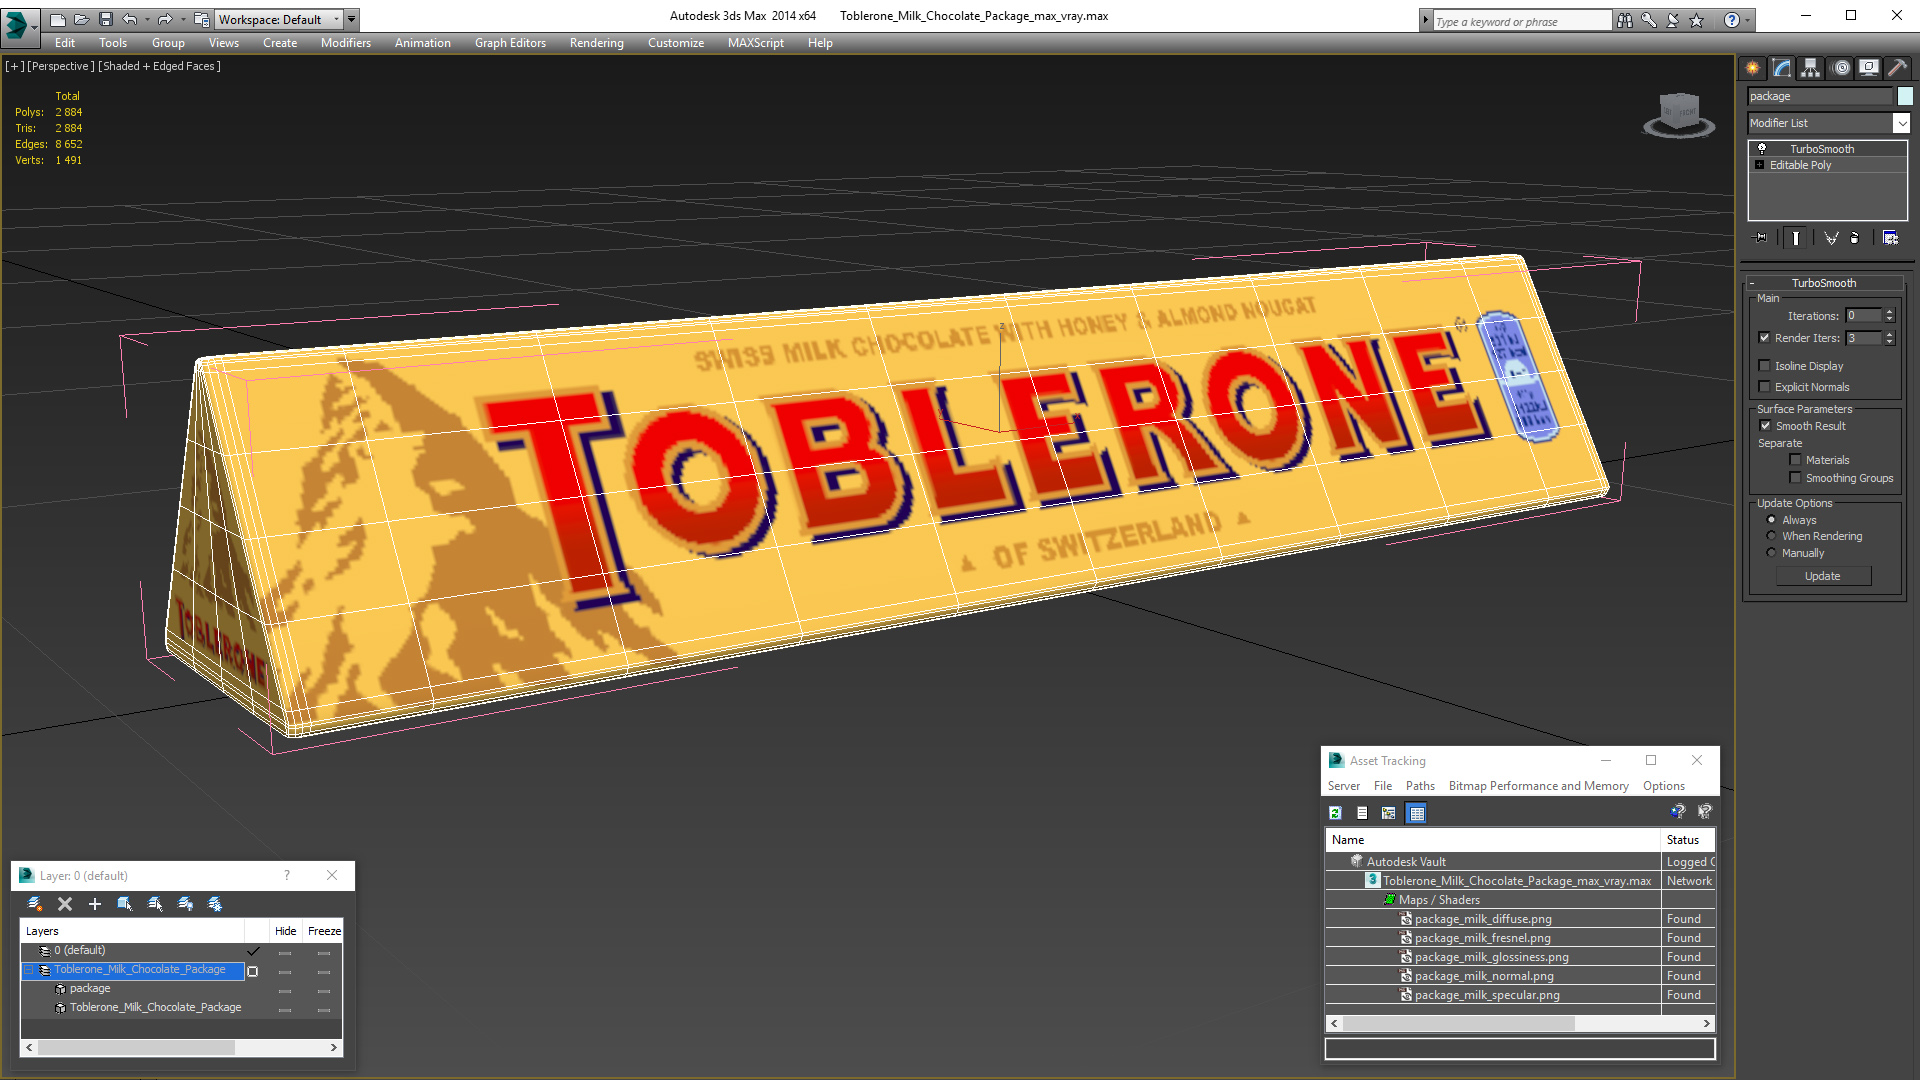Viewport: 1920px width, 1080px height.
Task: Open the Display command panel tab
Action: pos(1869,68)
